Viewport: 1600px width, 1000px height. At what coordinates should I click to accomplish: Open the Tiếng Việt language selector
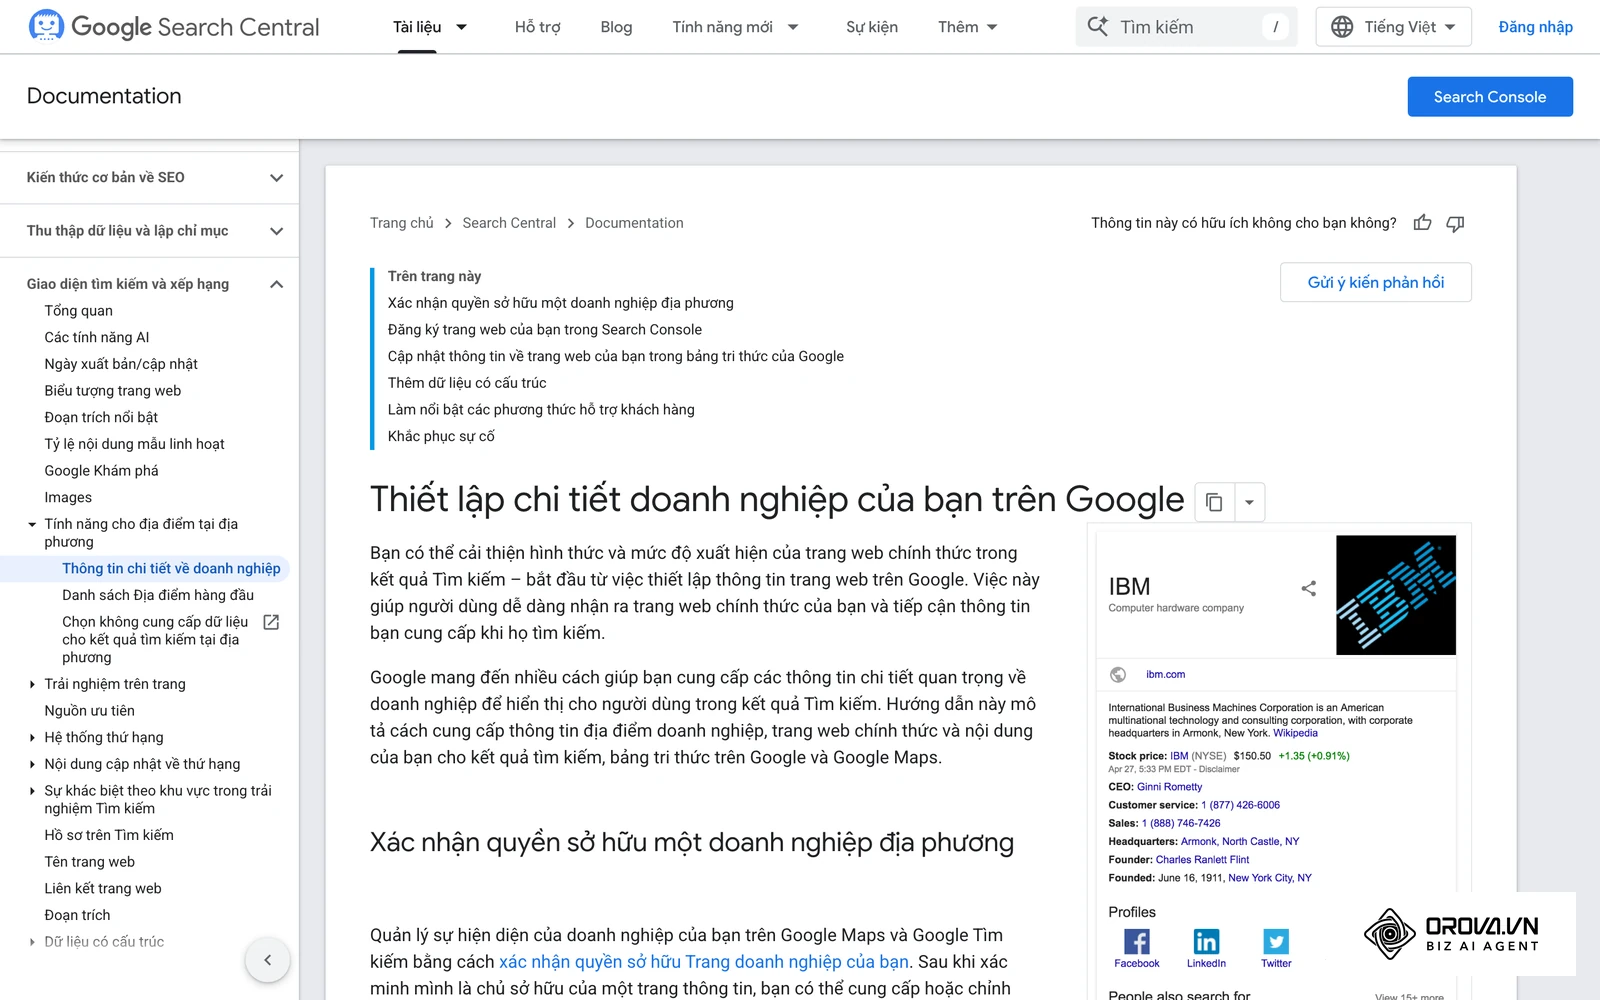(1393, 27)
